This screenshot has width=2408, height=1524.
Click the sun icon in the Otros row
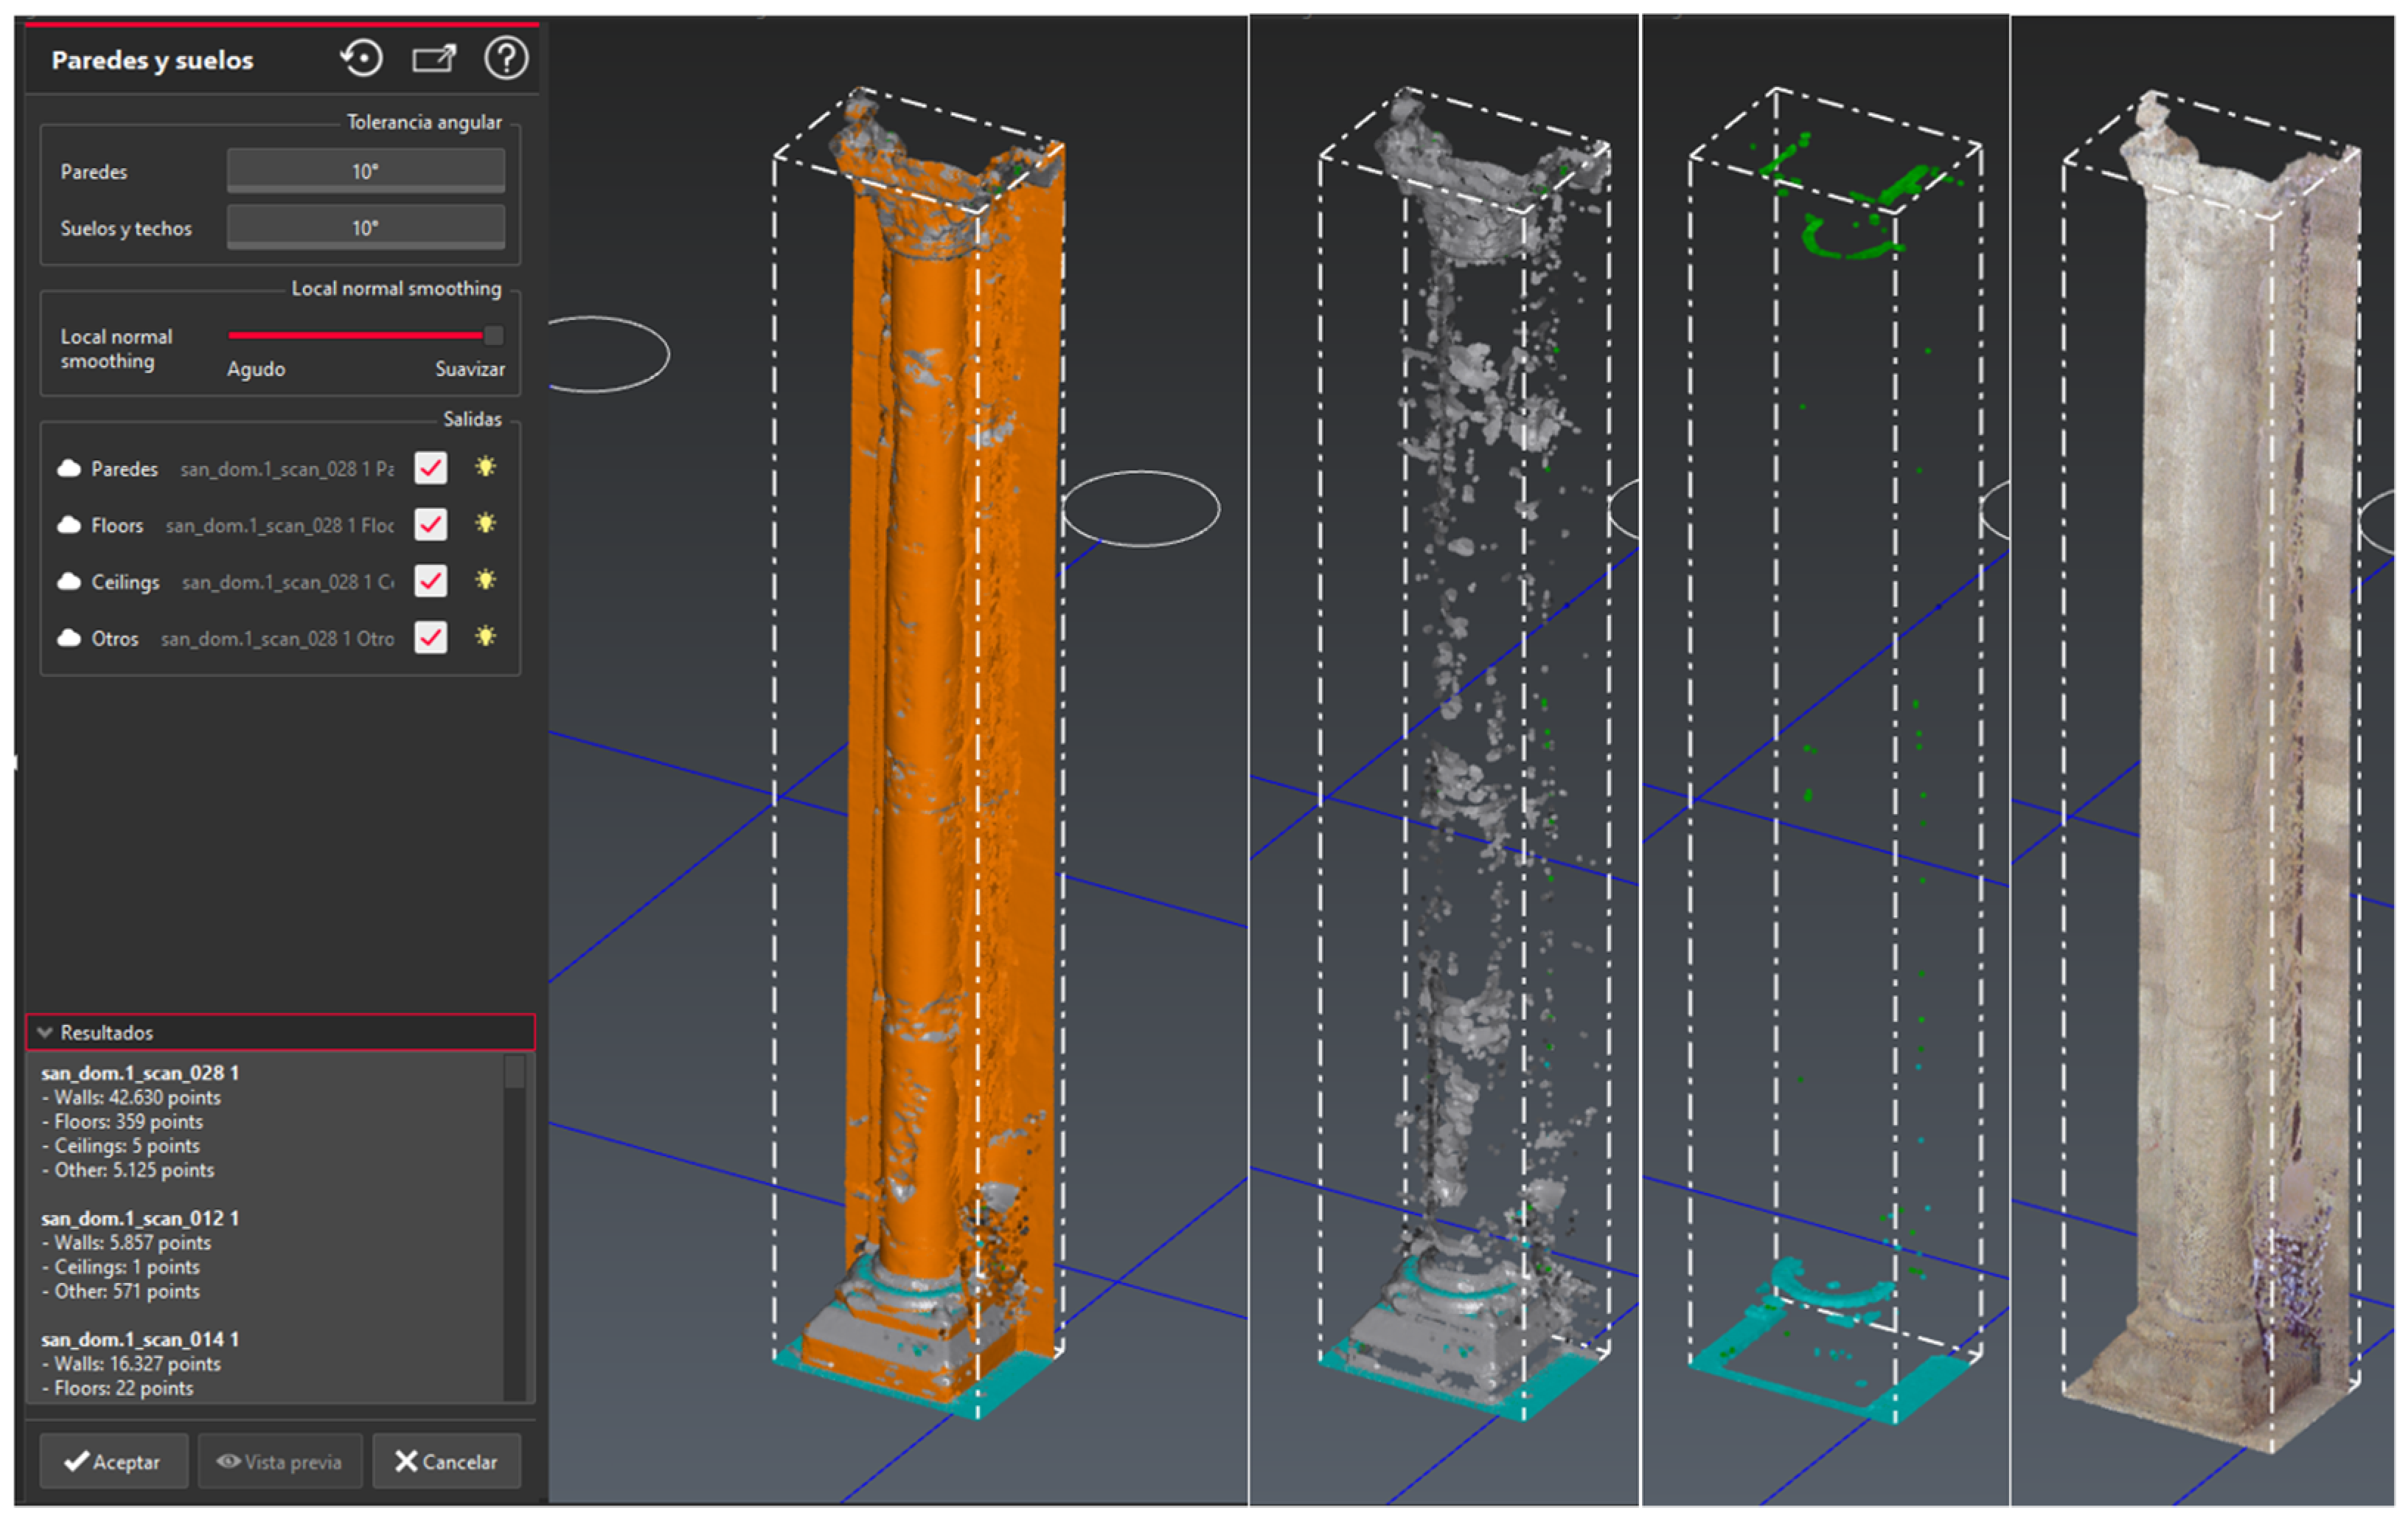[x=486, y=636]
